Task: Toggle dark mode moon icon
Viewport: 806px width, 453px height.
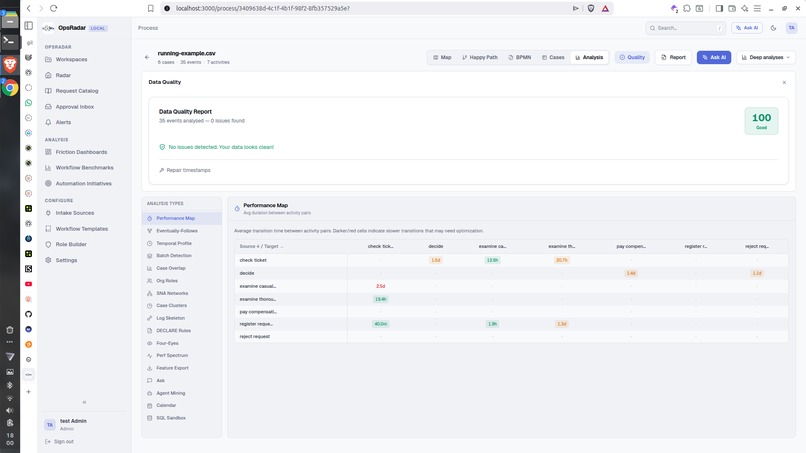Action: pyautogui.click(x=773, y=28)
